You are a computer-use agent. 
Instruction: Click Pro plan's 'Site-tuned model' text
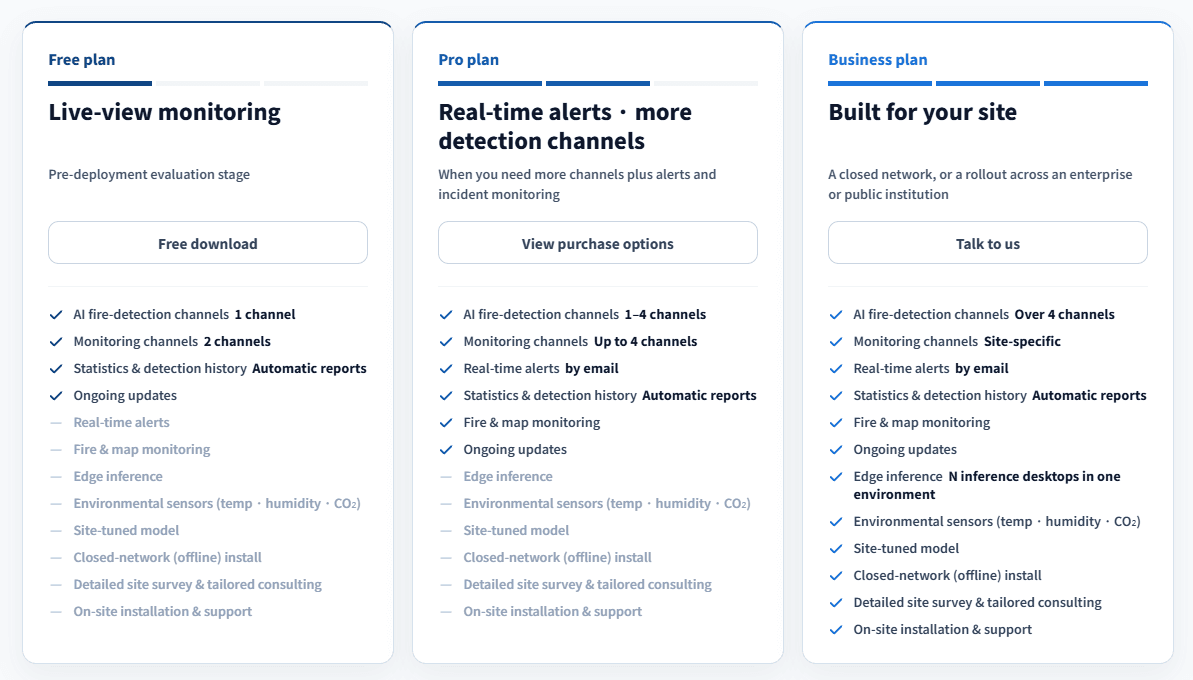(x=517, y=531)
